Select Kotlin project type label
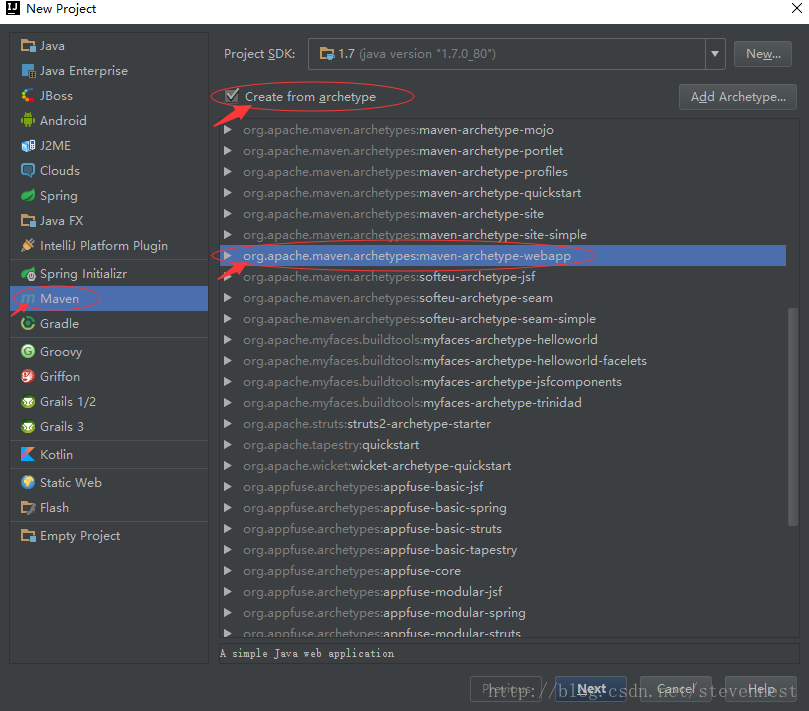809x711 pixels. (56, 454)
